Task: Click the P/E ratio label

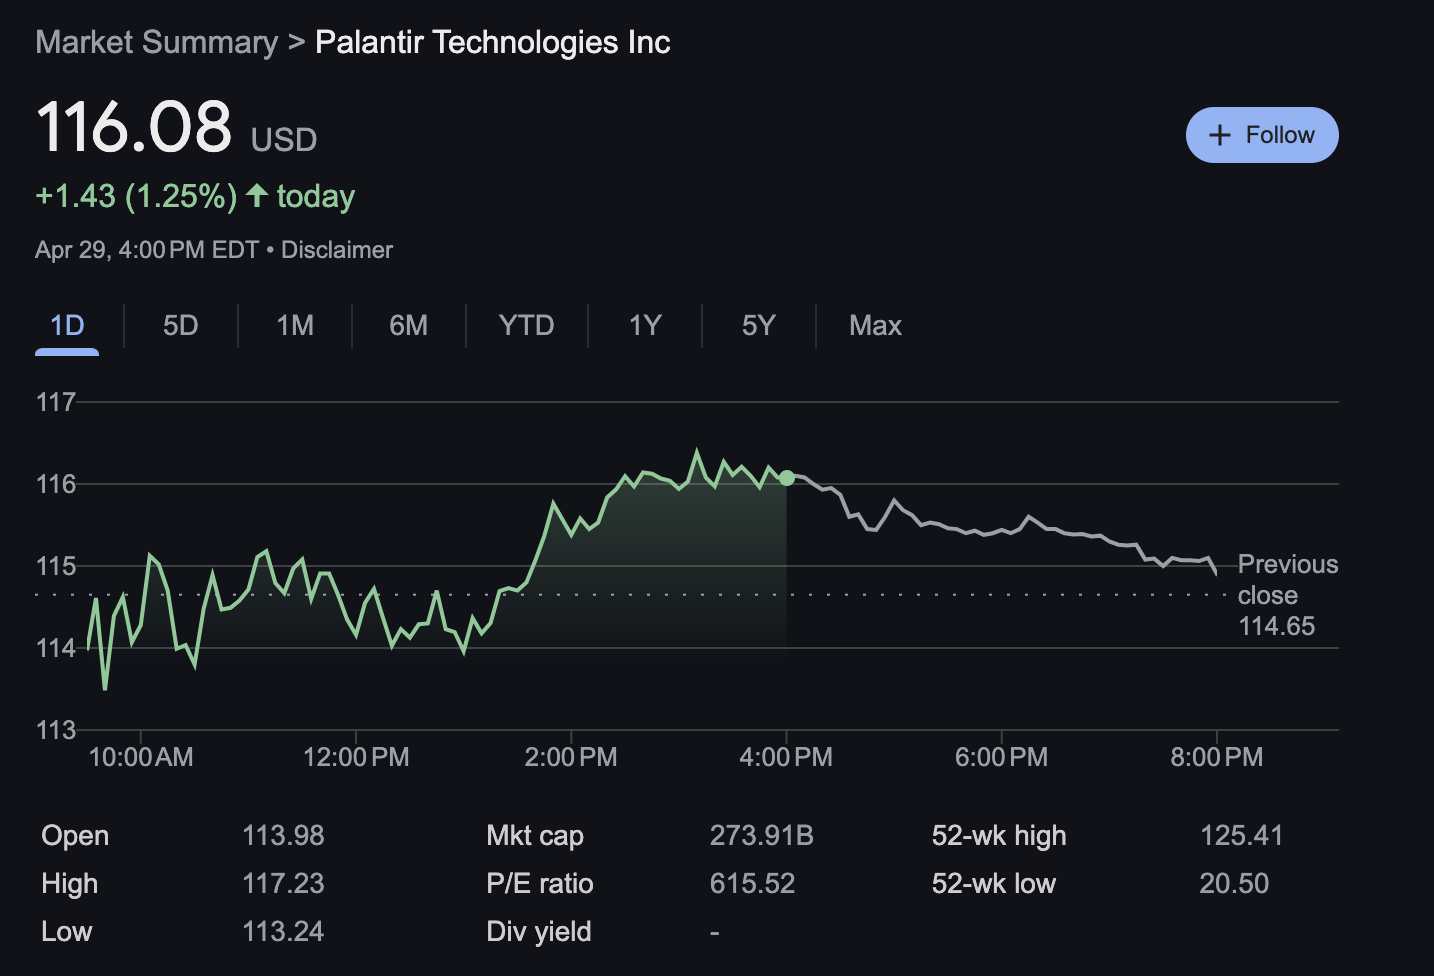Action: (x=540, y=884)
